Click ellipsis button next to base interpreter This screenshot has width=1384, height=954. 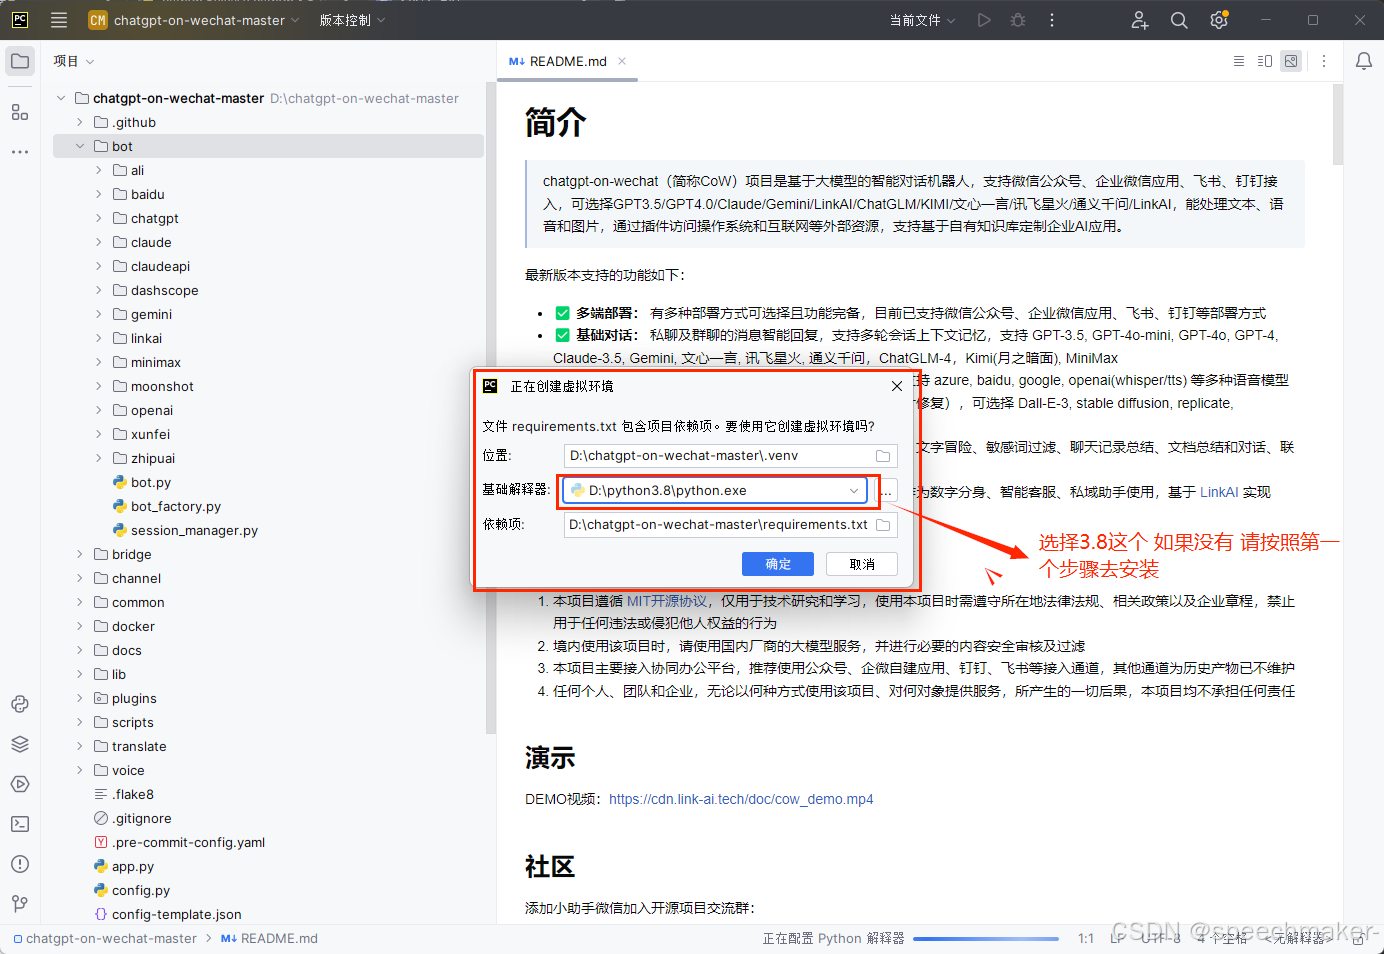click(x=887, y=491)
